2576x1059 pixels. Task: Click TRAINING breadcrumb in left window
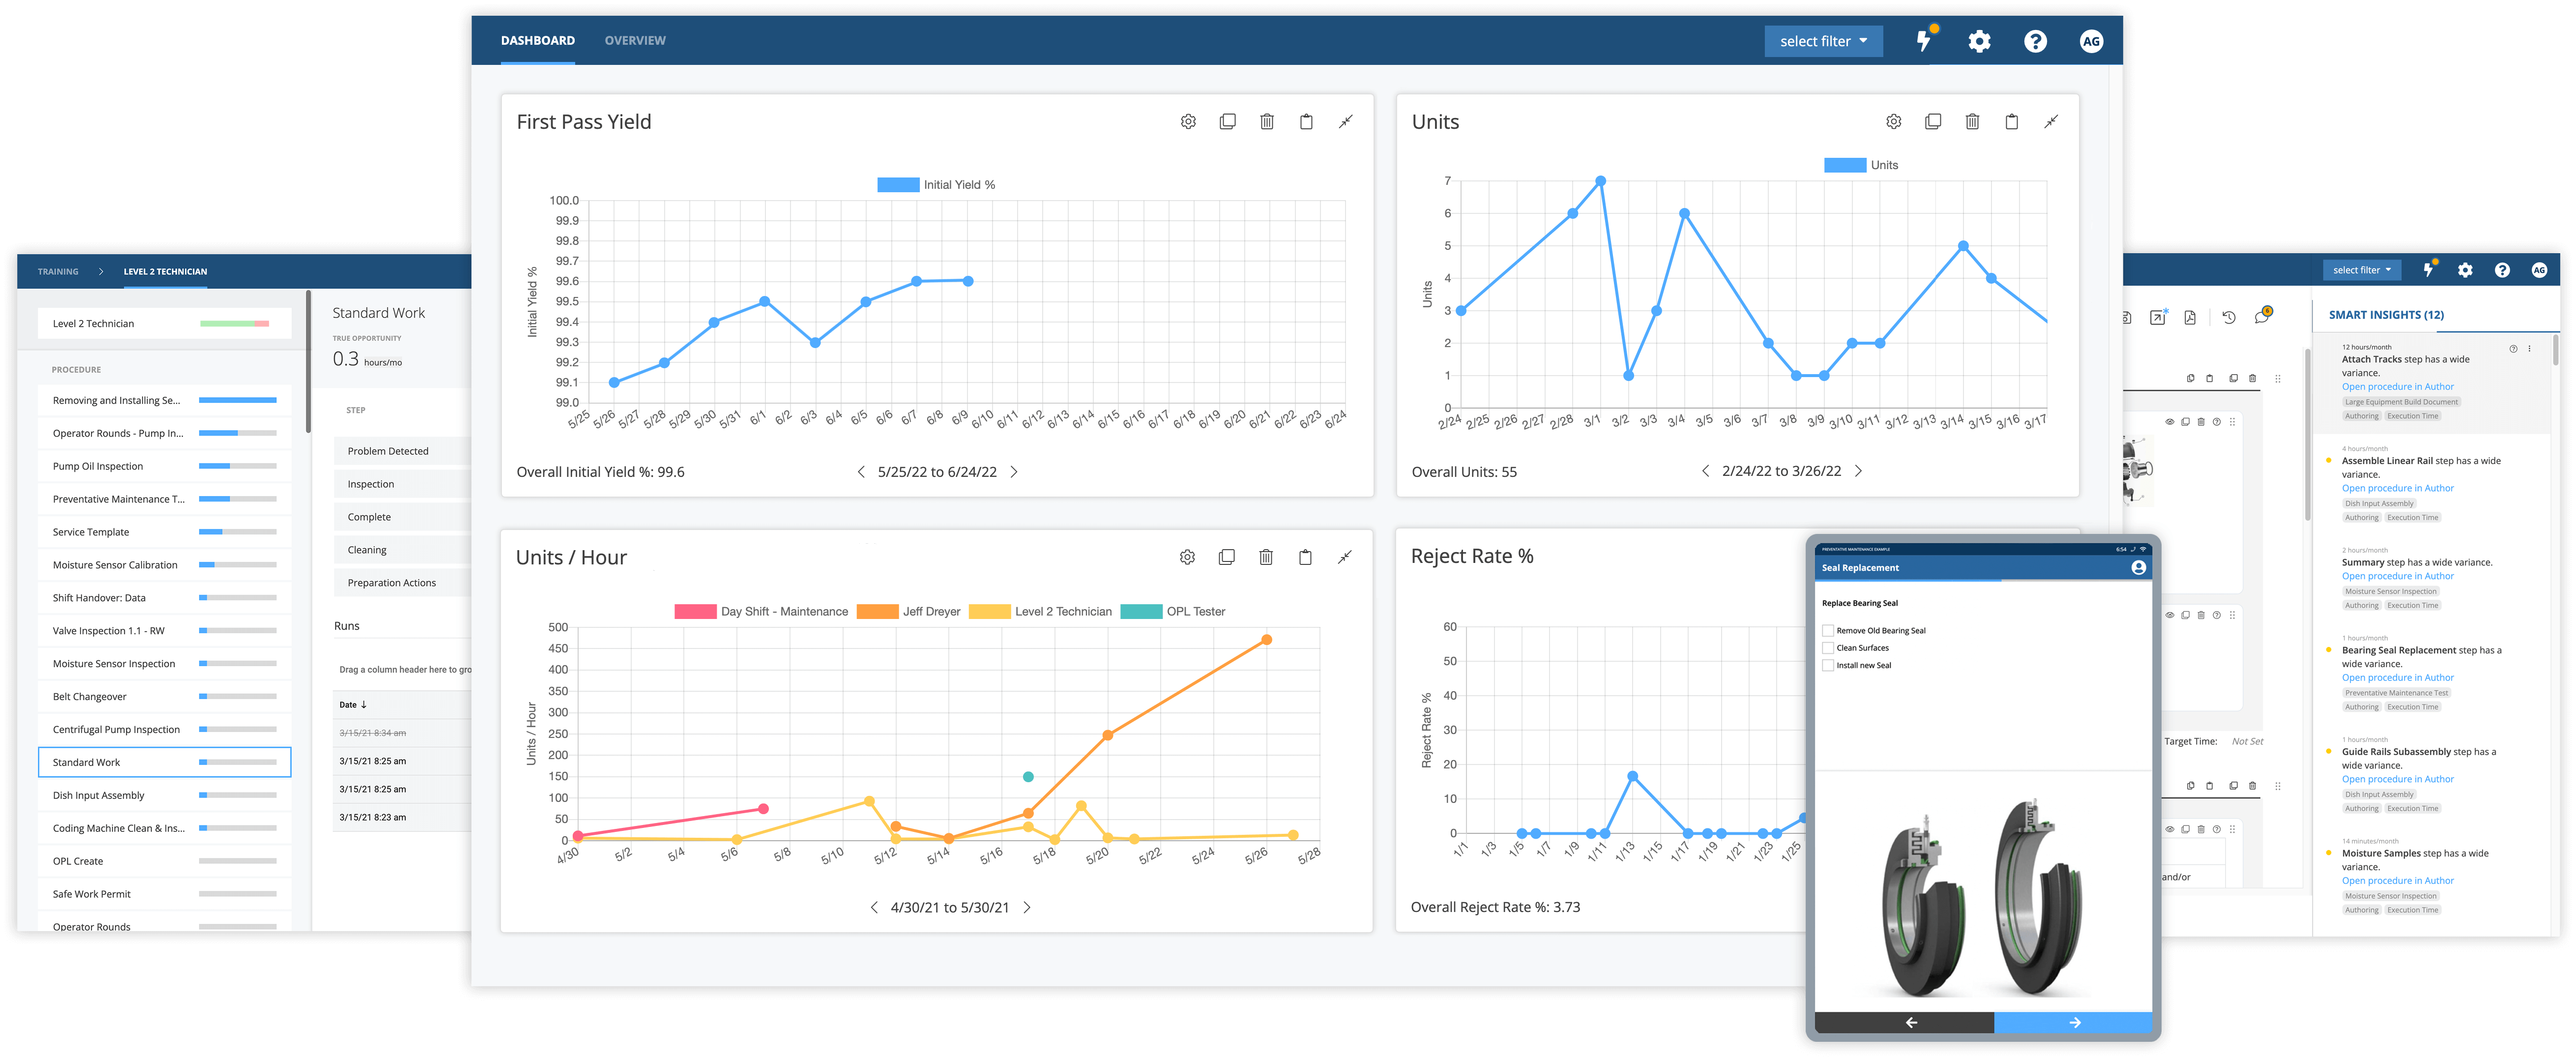[58, 272]
